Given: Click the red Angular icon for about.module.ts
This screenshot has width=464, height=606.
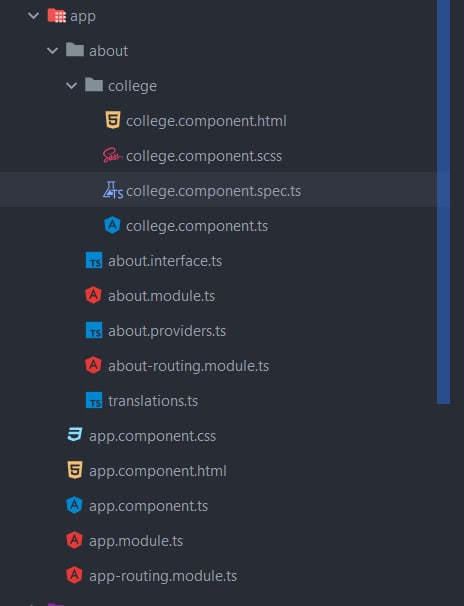Looking at the screenshot, I should click(93, 295).
